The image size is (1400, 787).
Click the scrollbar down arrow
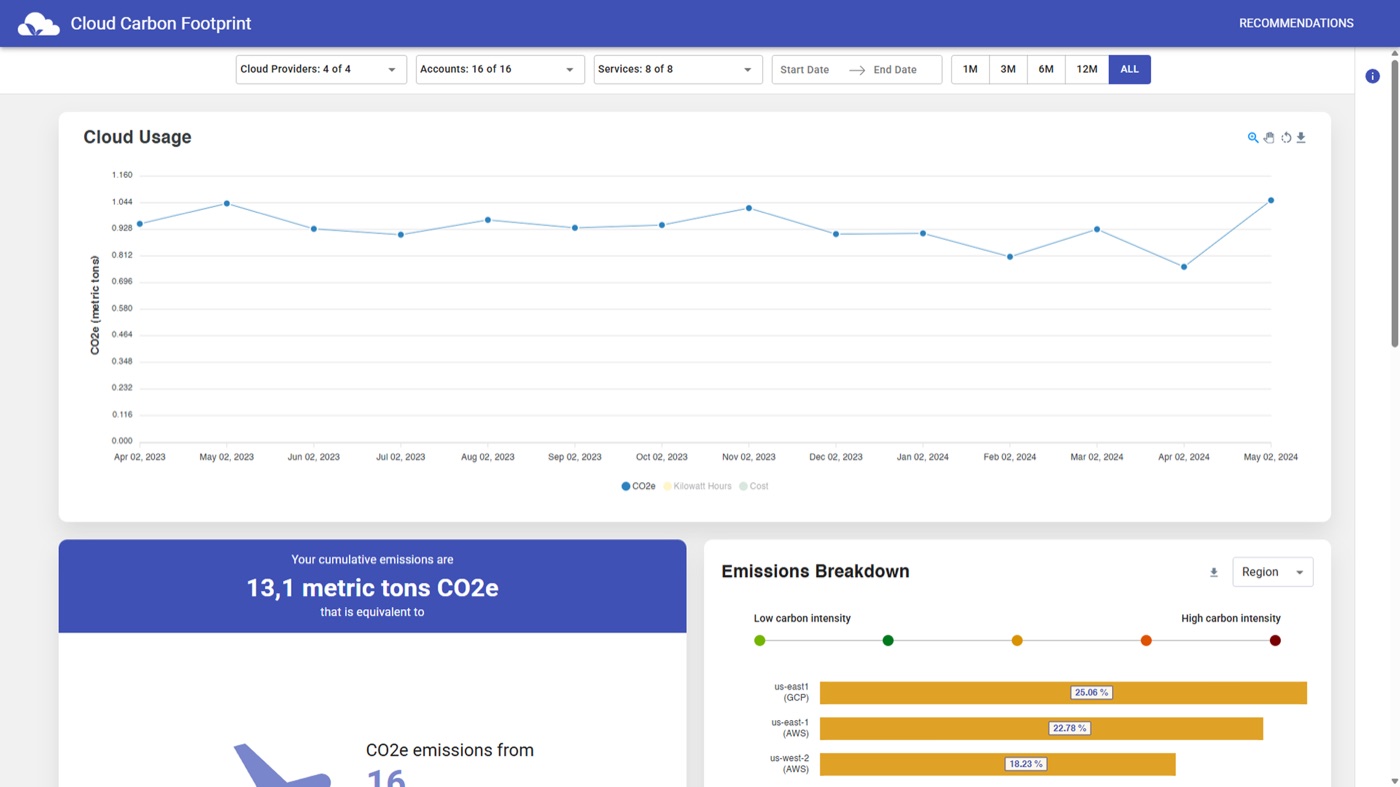[1394, 780]
